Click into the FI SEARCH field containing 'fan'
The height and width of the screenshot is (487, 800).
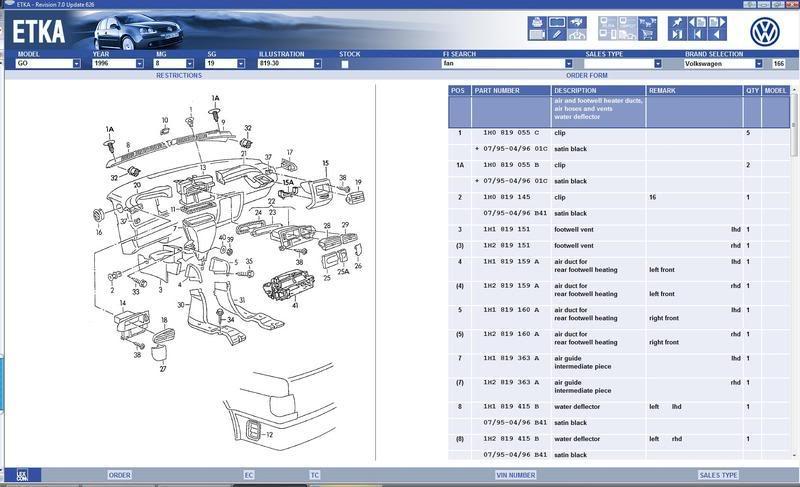click(x=503, y=64)
